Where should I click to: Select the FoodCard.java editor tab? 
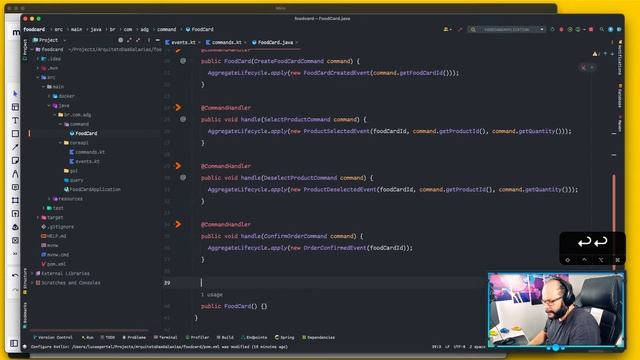[275, 42]
